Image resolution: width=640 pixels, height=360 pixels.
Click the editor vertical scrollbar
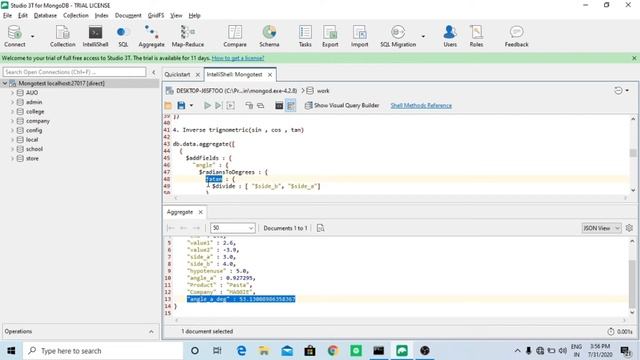633,154
